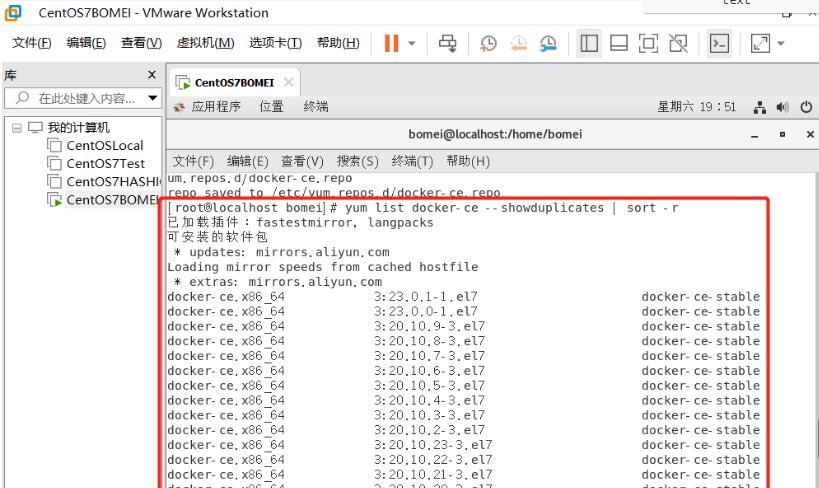The height and width of the screenshot is (488, 819).
Task: Select the CentOS7HASHI virtual machine
Action: [x=114, y=182]
